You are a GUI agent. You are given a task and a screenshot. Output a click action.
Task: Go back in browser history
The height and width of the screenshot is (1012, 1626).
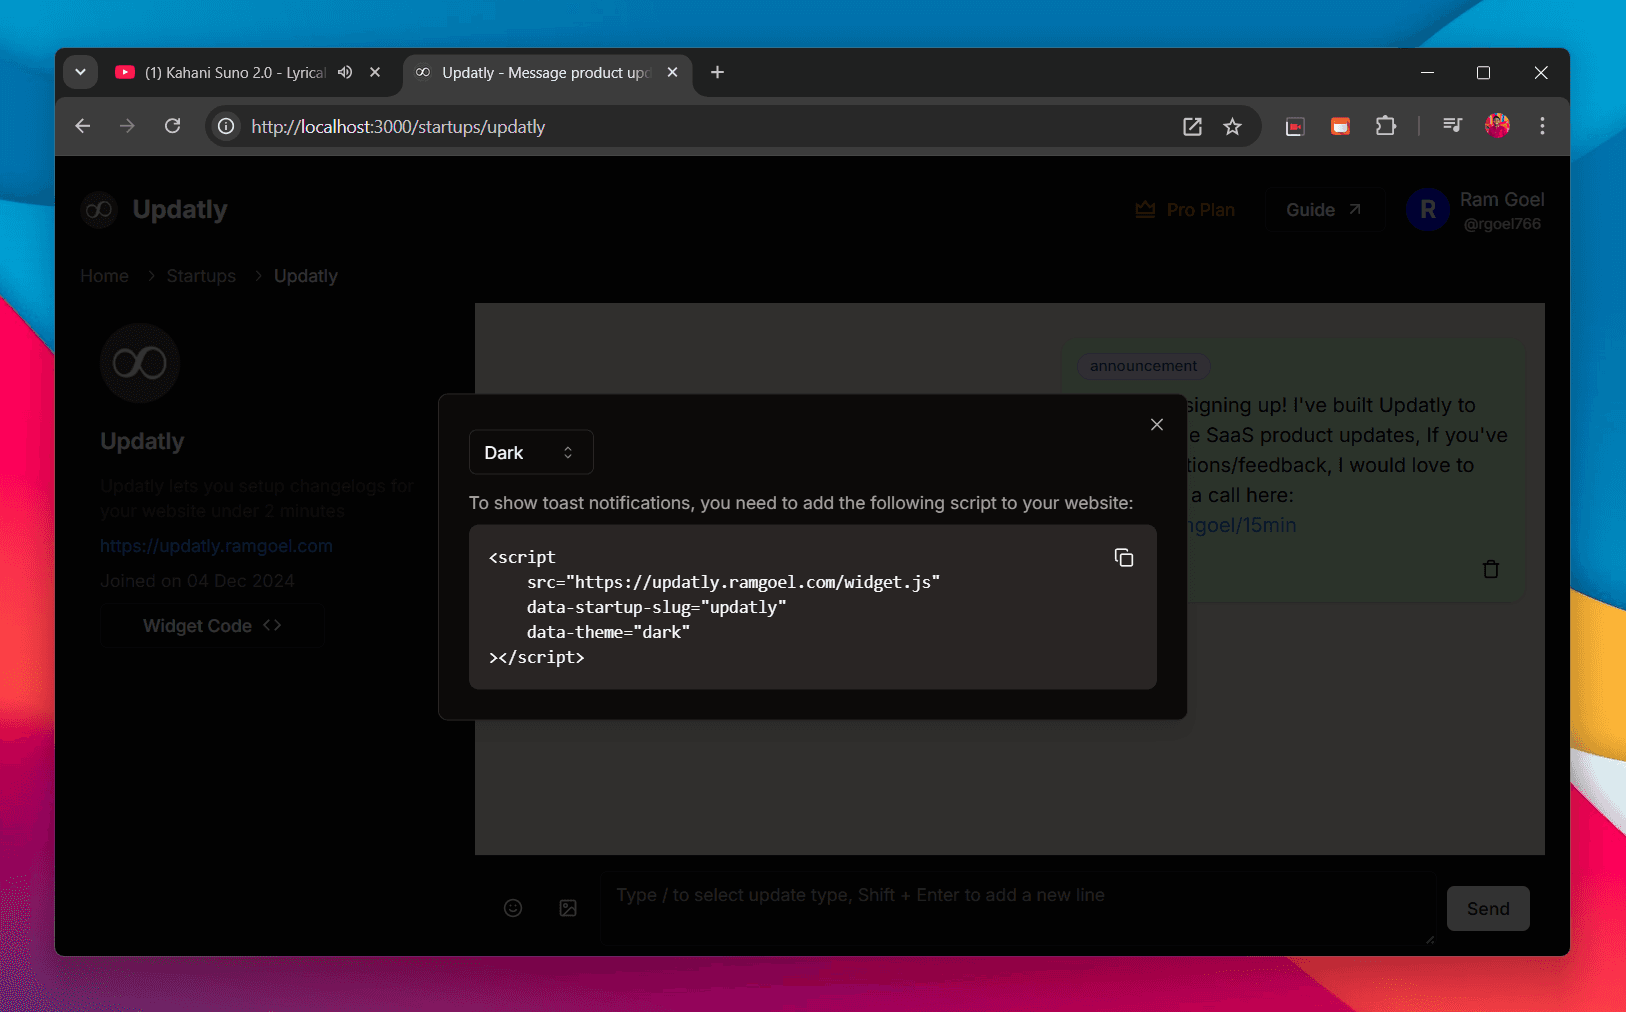[83, 126]
